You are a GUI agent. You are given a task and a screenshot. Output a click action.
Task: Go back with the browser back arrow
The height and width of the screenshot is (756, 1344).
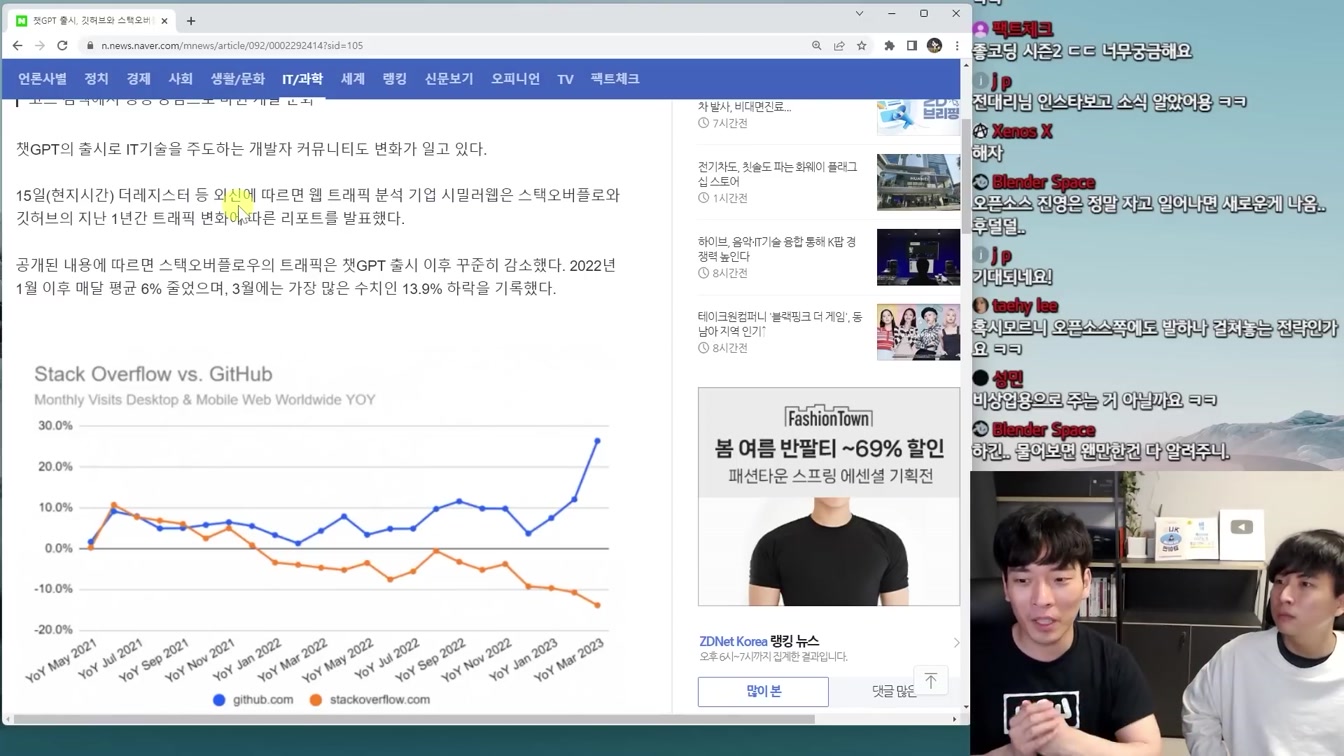coord(17,46)
